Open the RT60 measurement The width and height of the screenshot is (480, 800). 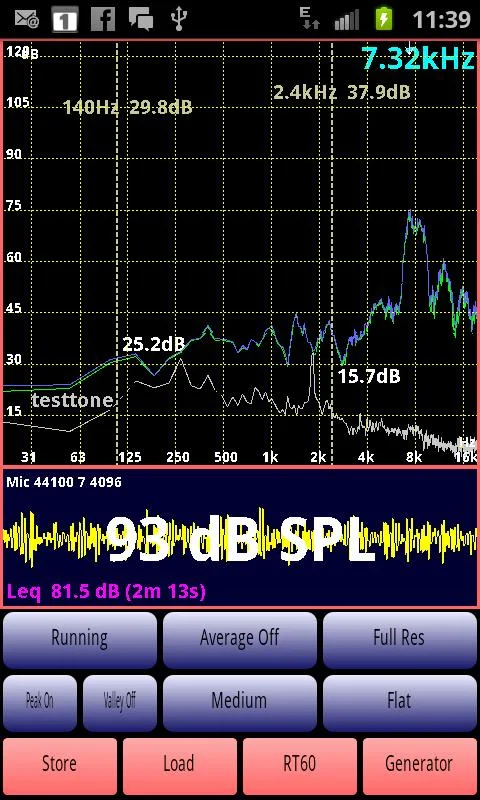pyautogui.click(x=299, y=767)
